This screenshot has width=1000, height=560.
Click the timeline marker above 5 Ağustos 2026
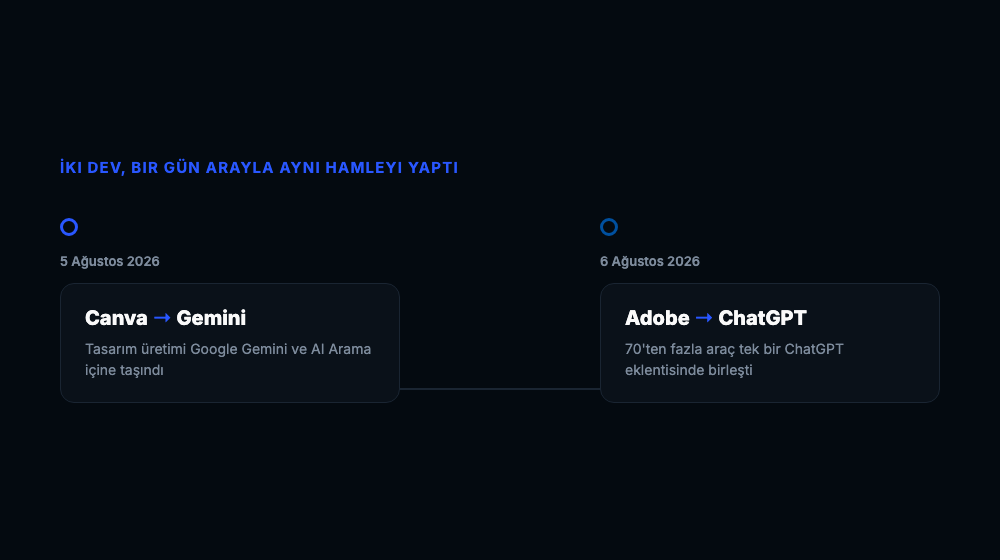[x=69, y=227]
